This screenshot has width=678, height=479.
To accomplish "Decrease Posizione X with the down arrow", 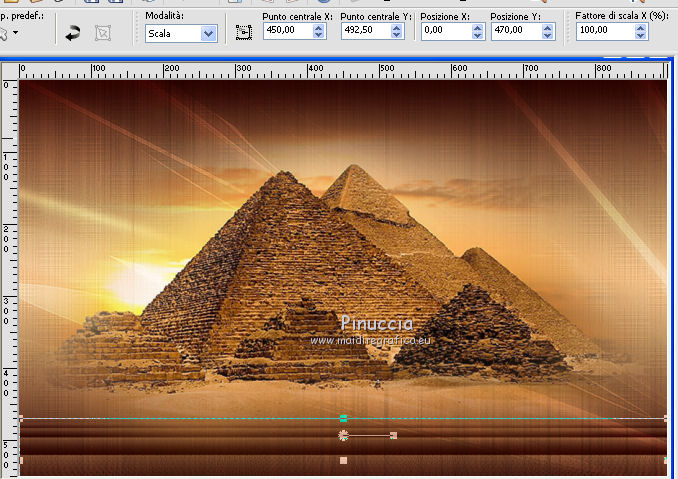I will click(x=477, y=35).
